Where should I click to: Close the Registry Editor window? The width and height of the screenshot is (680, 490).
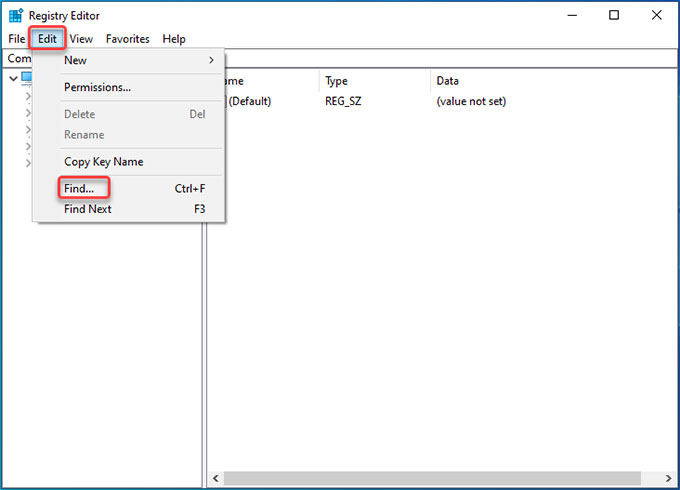coord(657,16)
